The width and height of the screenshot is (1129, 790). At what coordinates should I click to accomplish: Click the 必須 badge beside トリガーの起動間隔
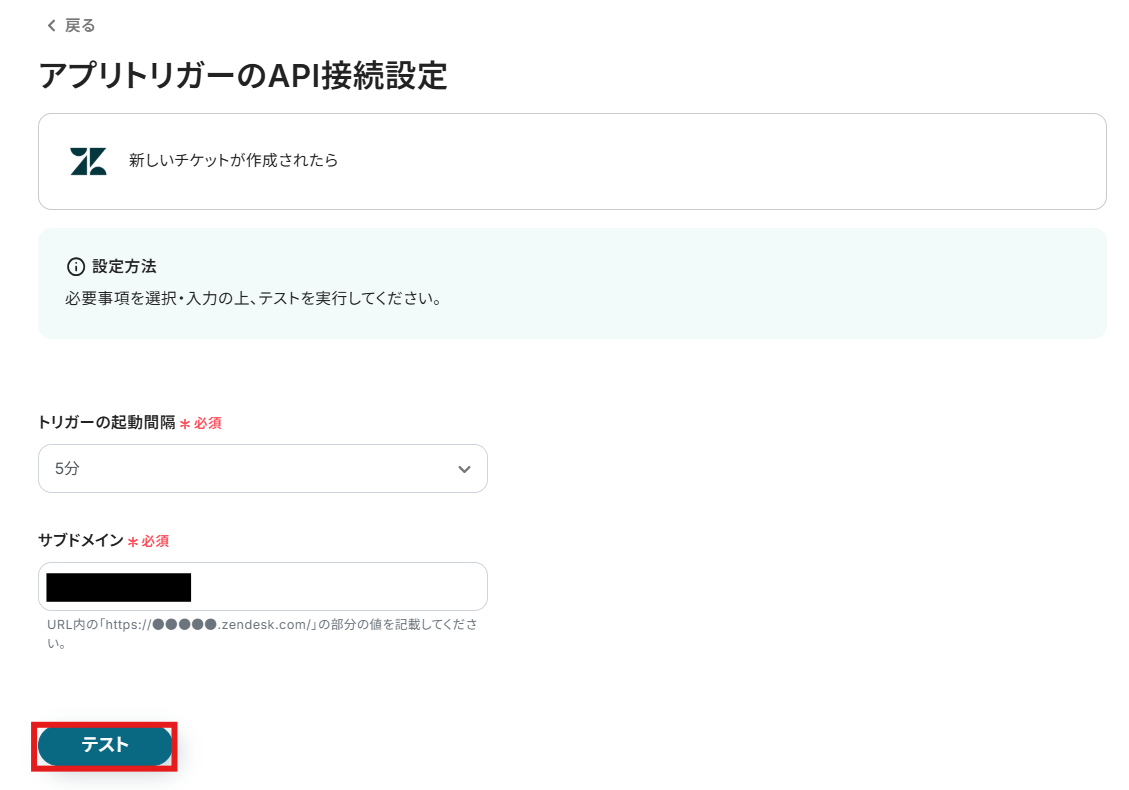click(208, 424)
